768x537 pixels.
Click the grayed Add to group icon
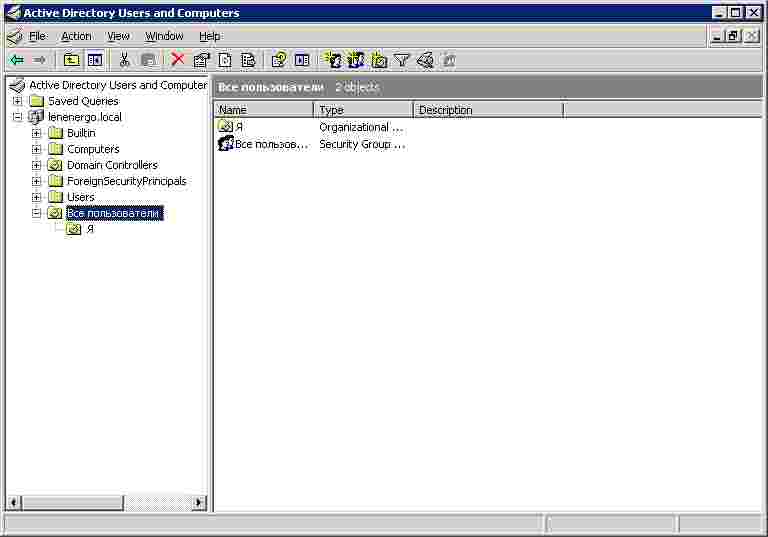pyautogui.click(x=449, y=60)
